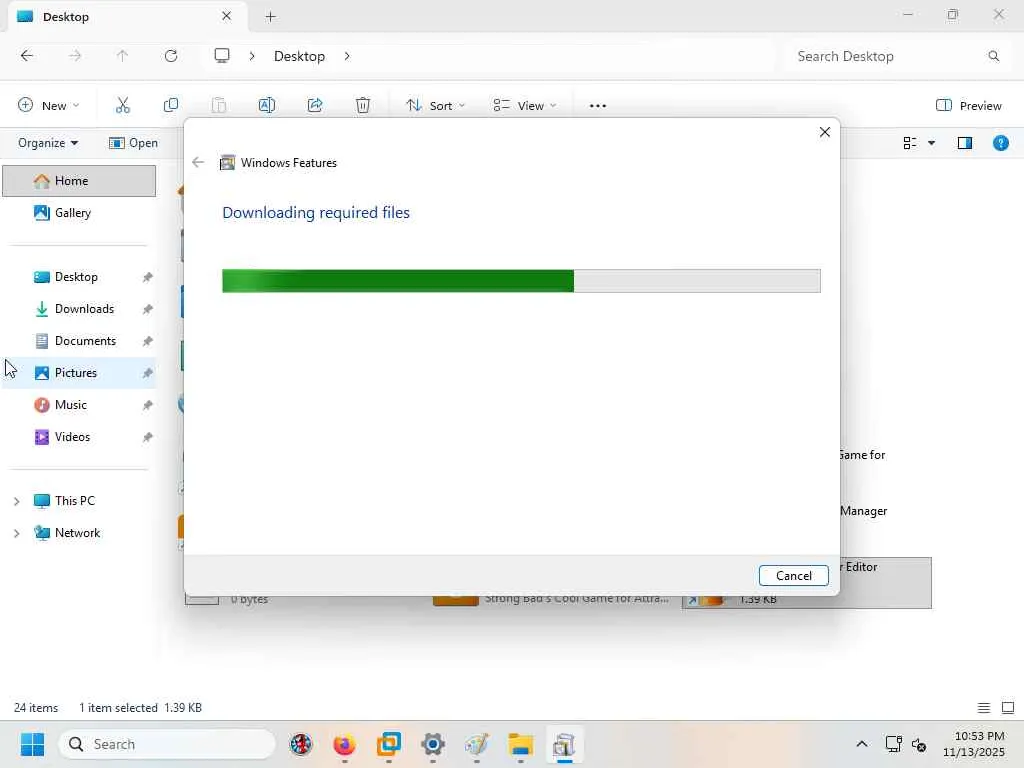Viewport: 1024px width, 768px height.
Task: Open the blue Help question icon
Action: pos(1000,142)
